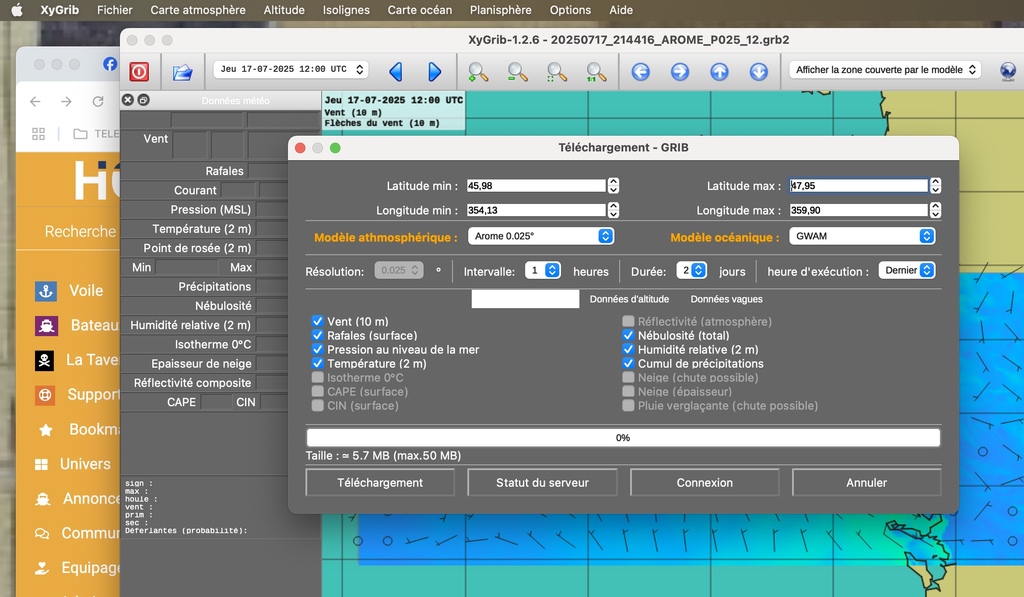Click the Latitude max input field

pos(858,186)
